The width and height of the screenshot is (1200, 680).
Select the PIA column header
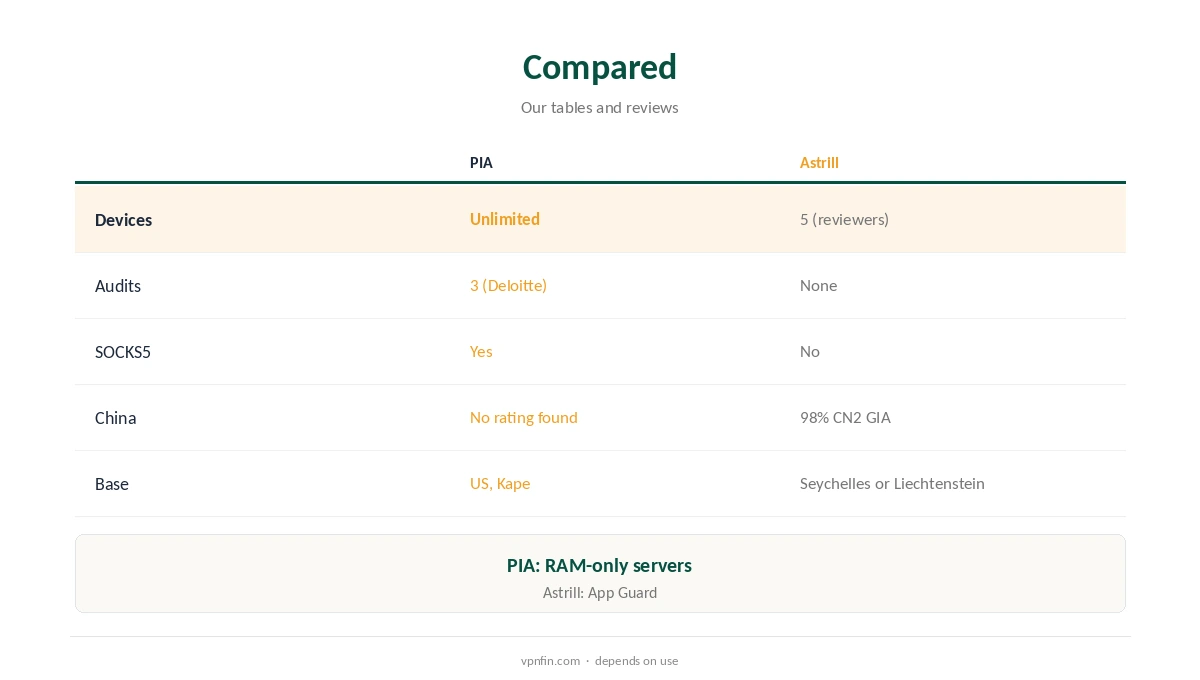481,163
